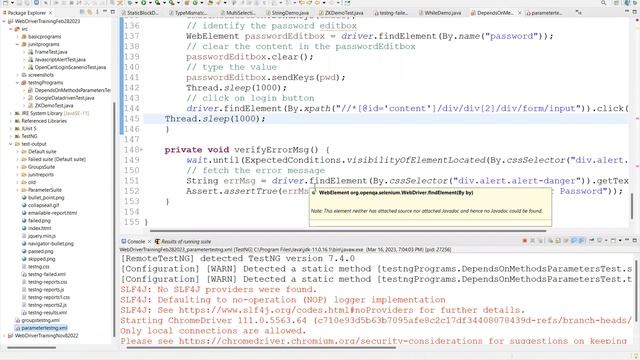Collapse the test-output folder

point(11,144)
